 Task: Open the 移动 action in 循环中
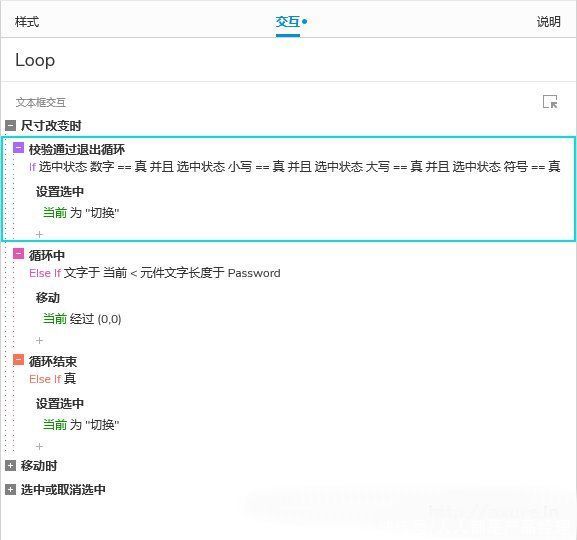click(48, 297)
